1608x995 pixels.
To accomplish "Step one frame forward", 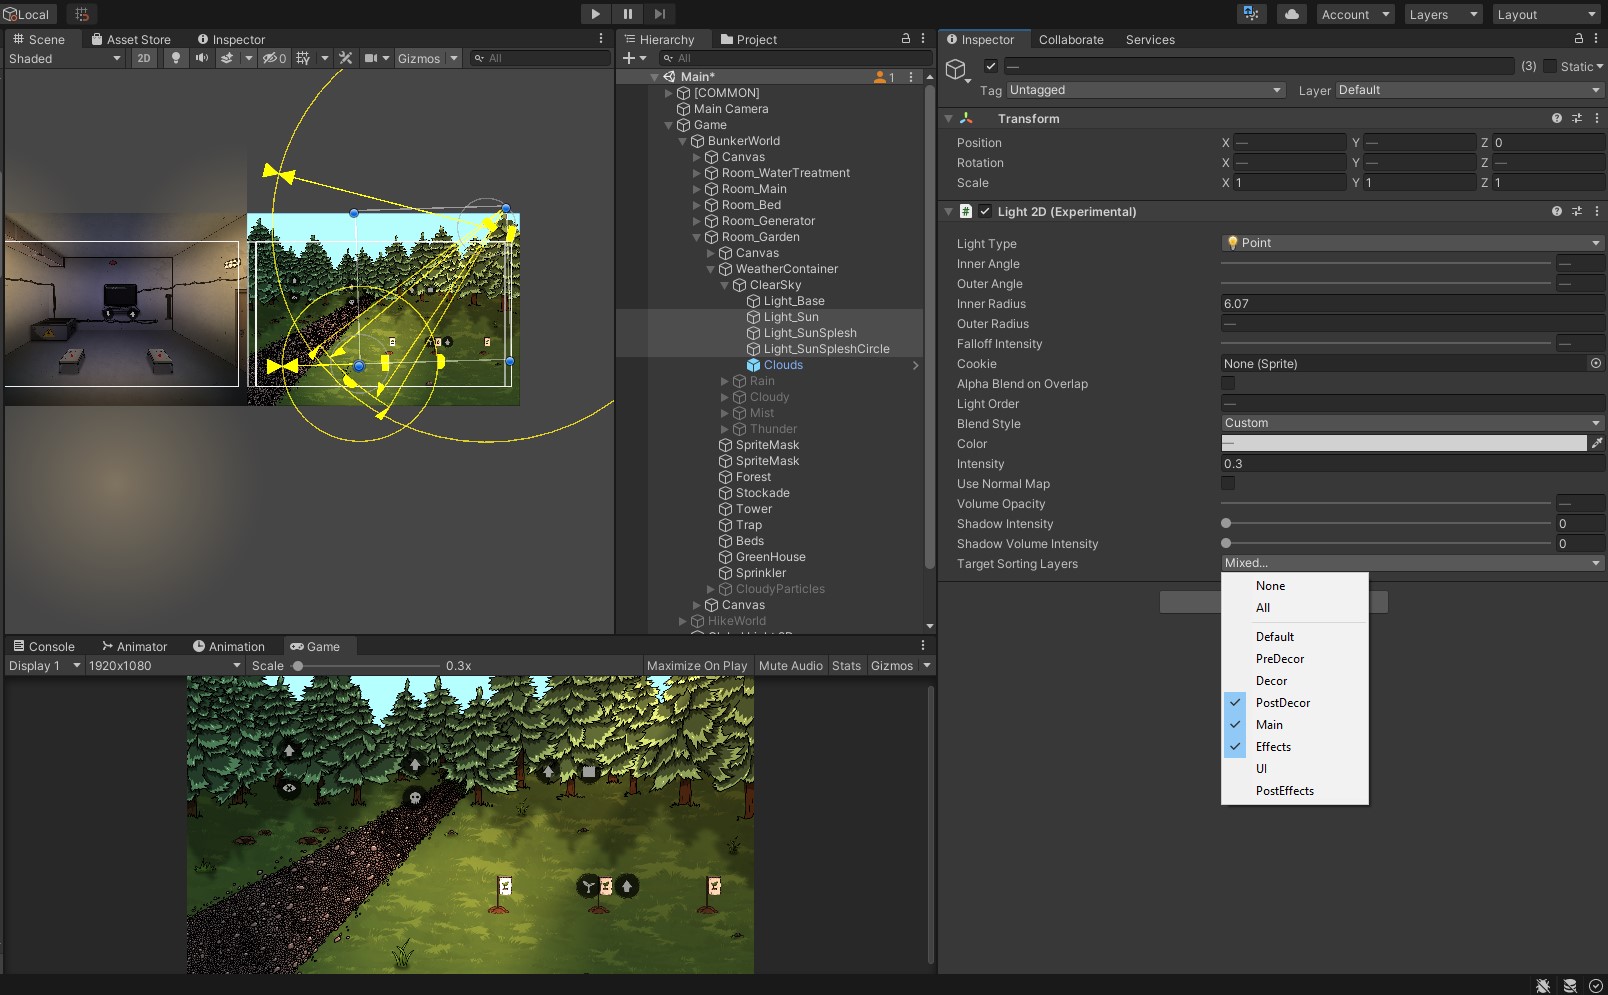I will (x=660, y=14).
